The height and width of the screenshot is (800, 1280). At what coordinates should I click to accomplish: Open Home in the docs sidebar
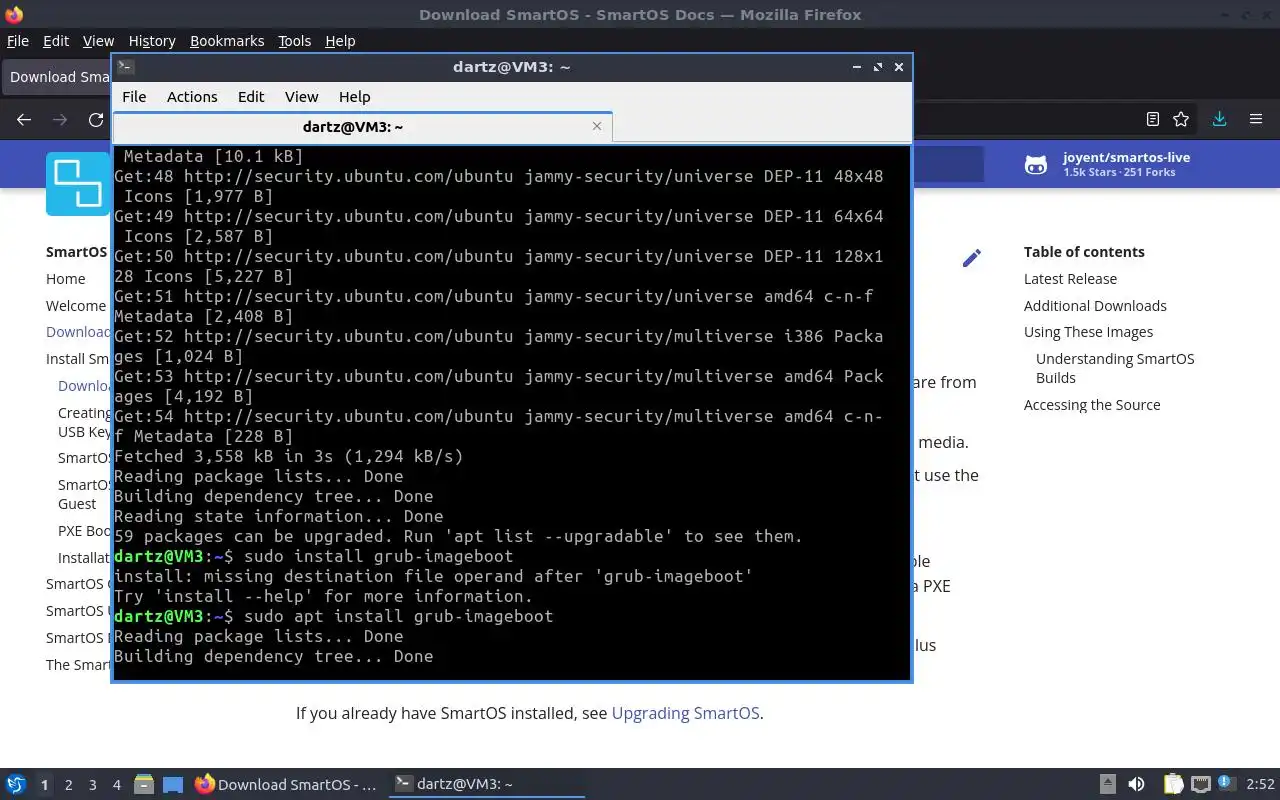pos(66,279)
